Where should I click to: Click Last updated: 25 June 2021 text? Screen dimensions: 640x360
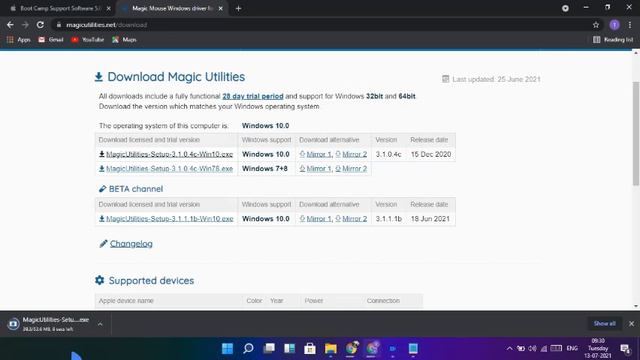pyautogui.click(x=496, y=79)
